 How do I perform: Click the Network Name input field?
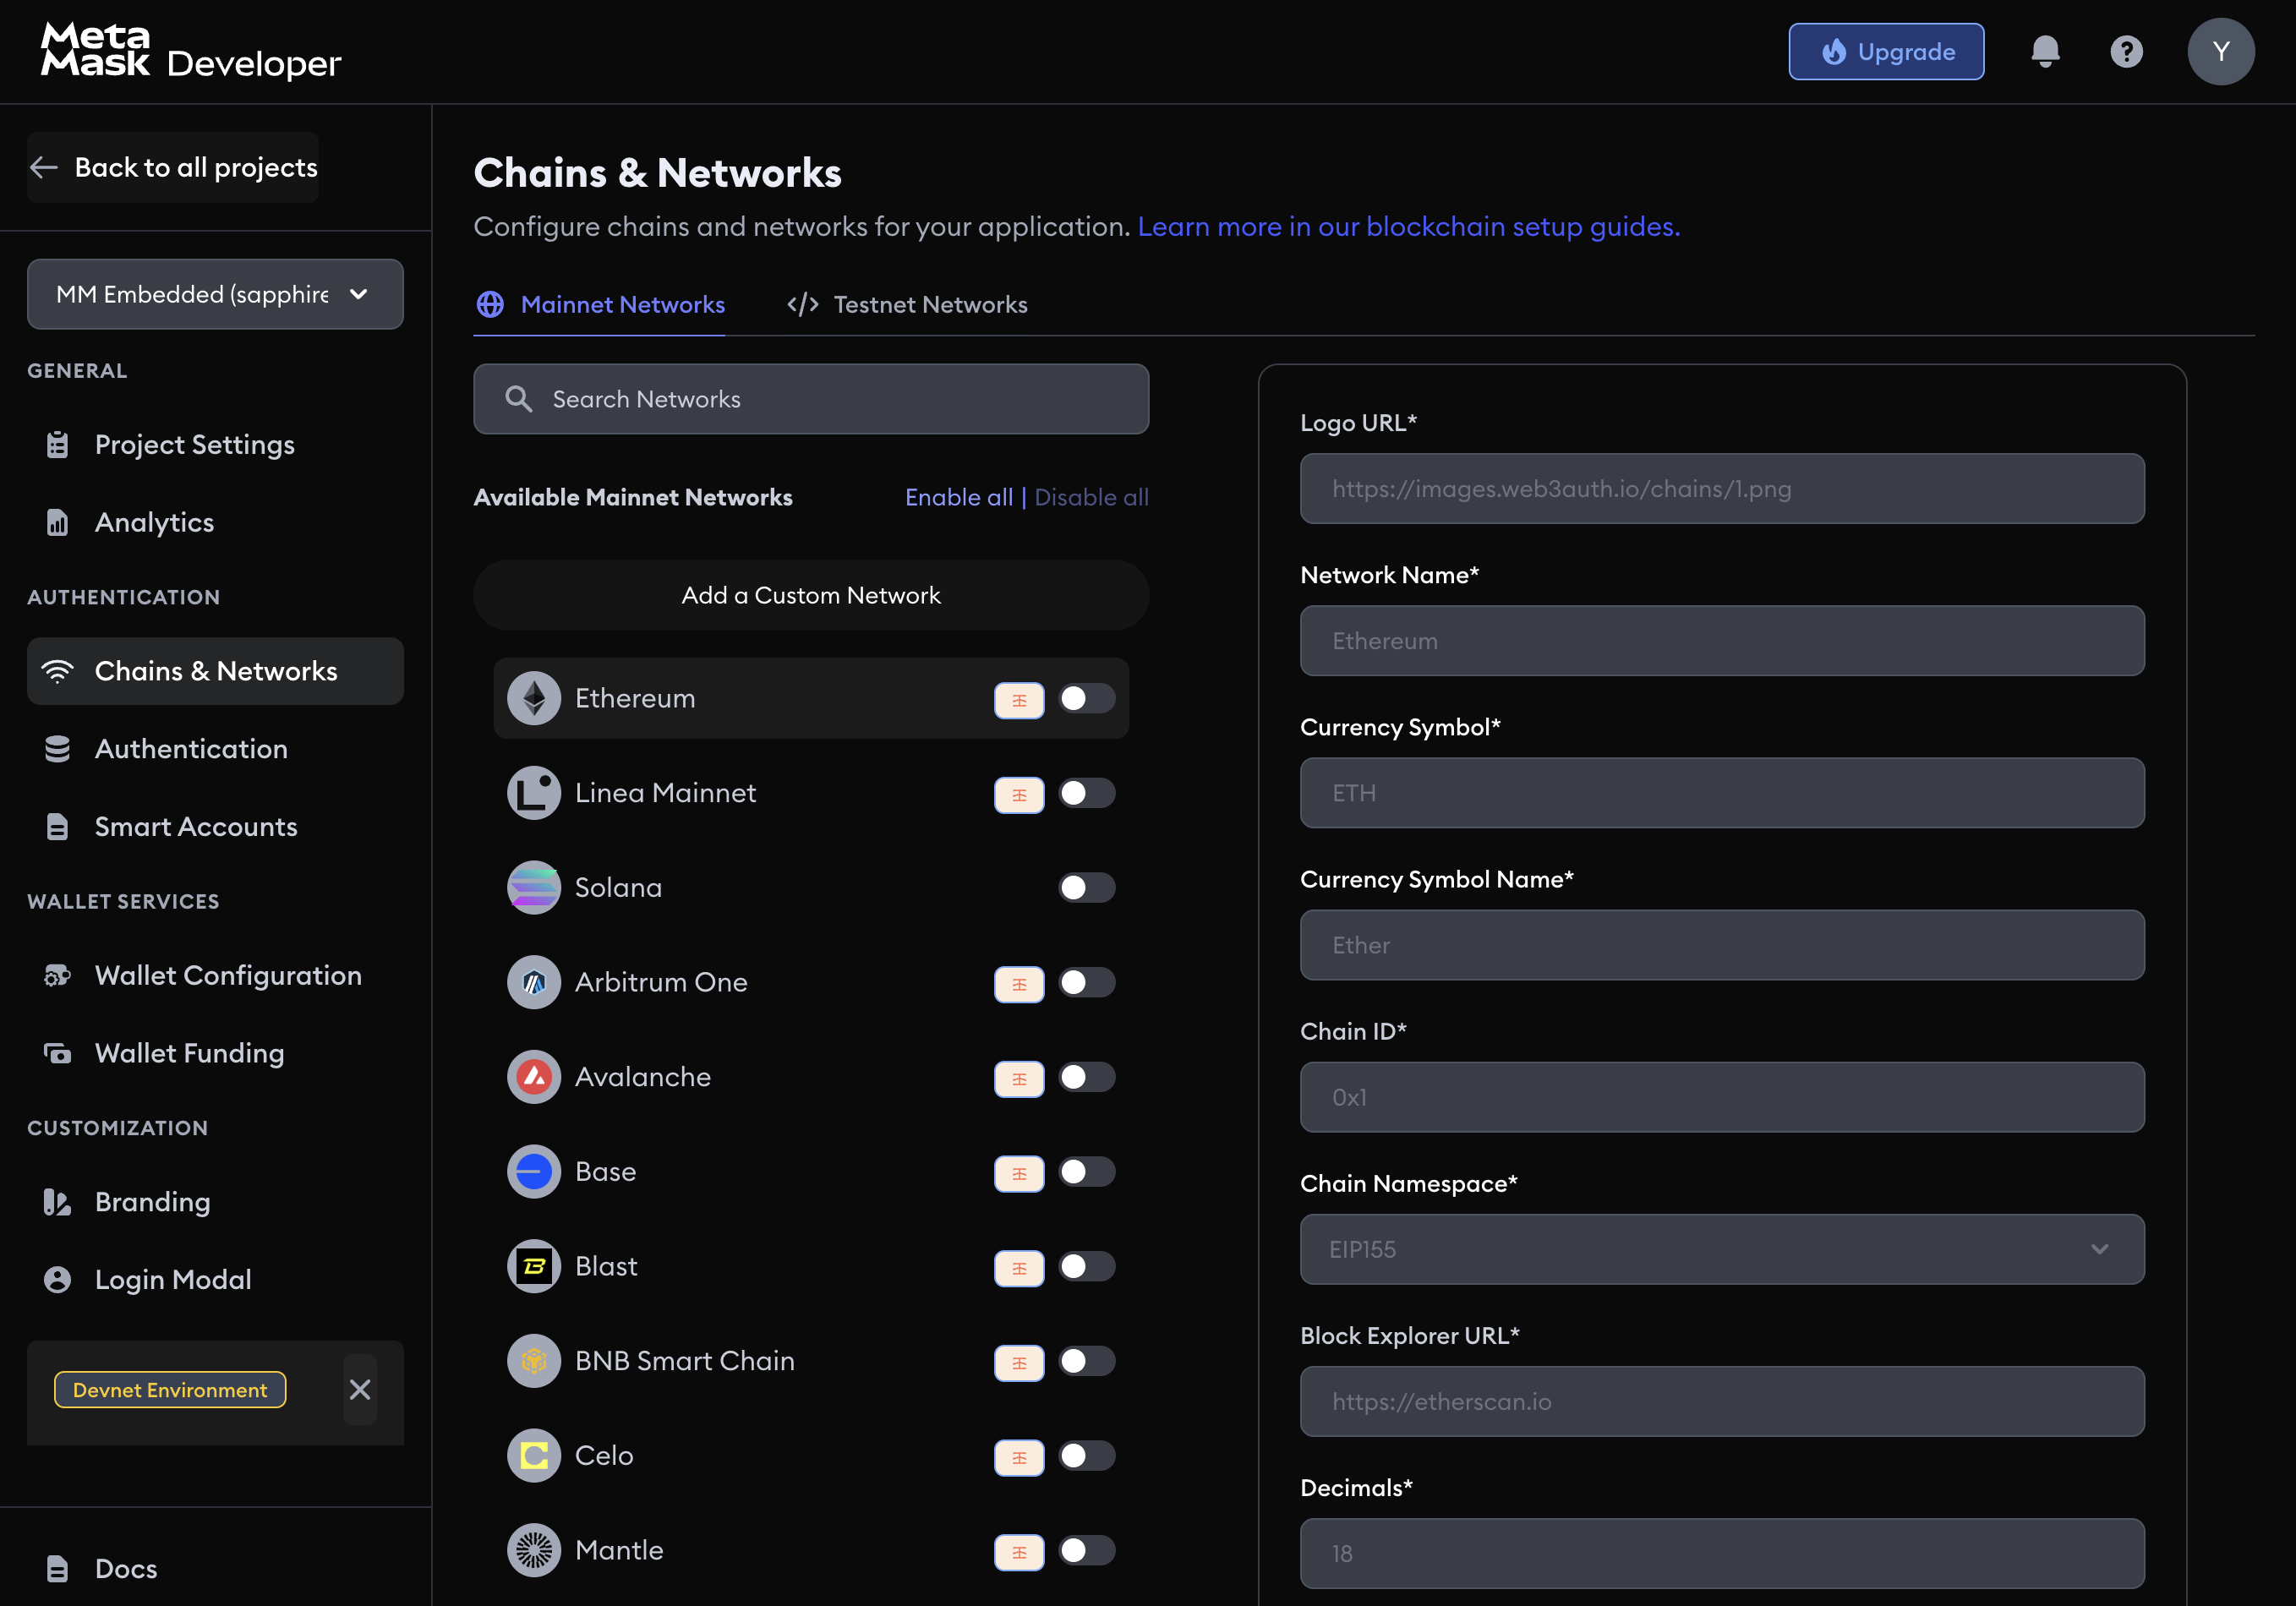[1722, 641]
